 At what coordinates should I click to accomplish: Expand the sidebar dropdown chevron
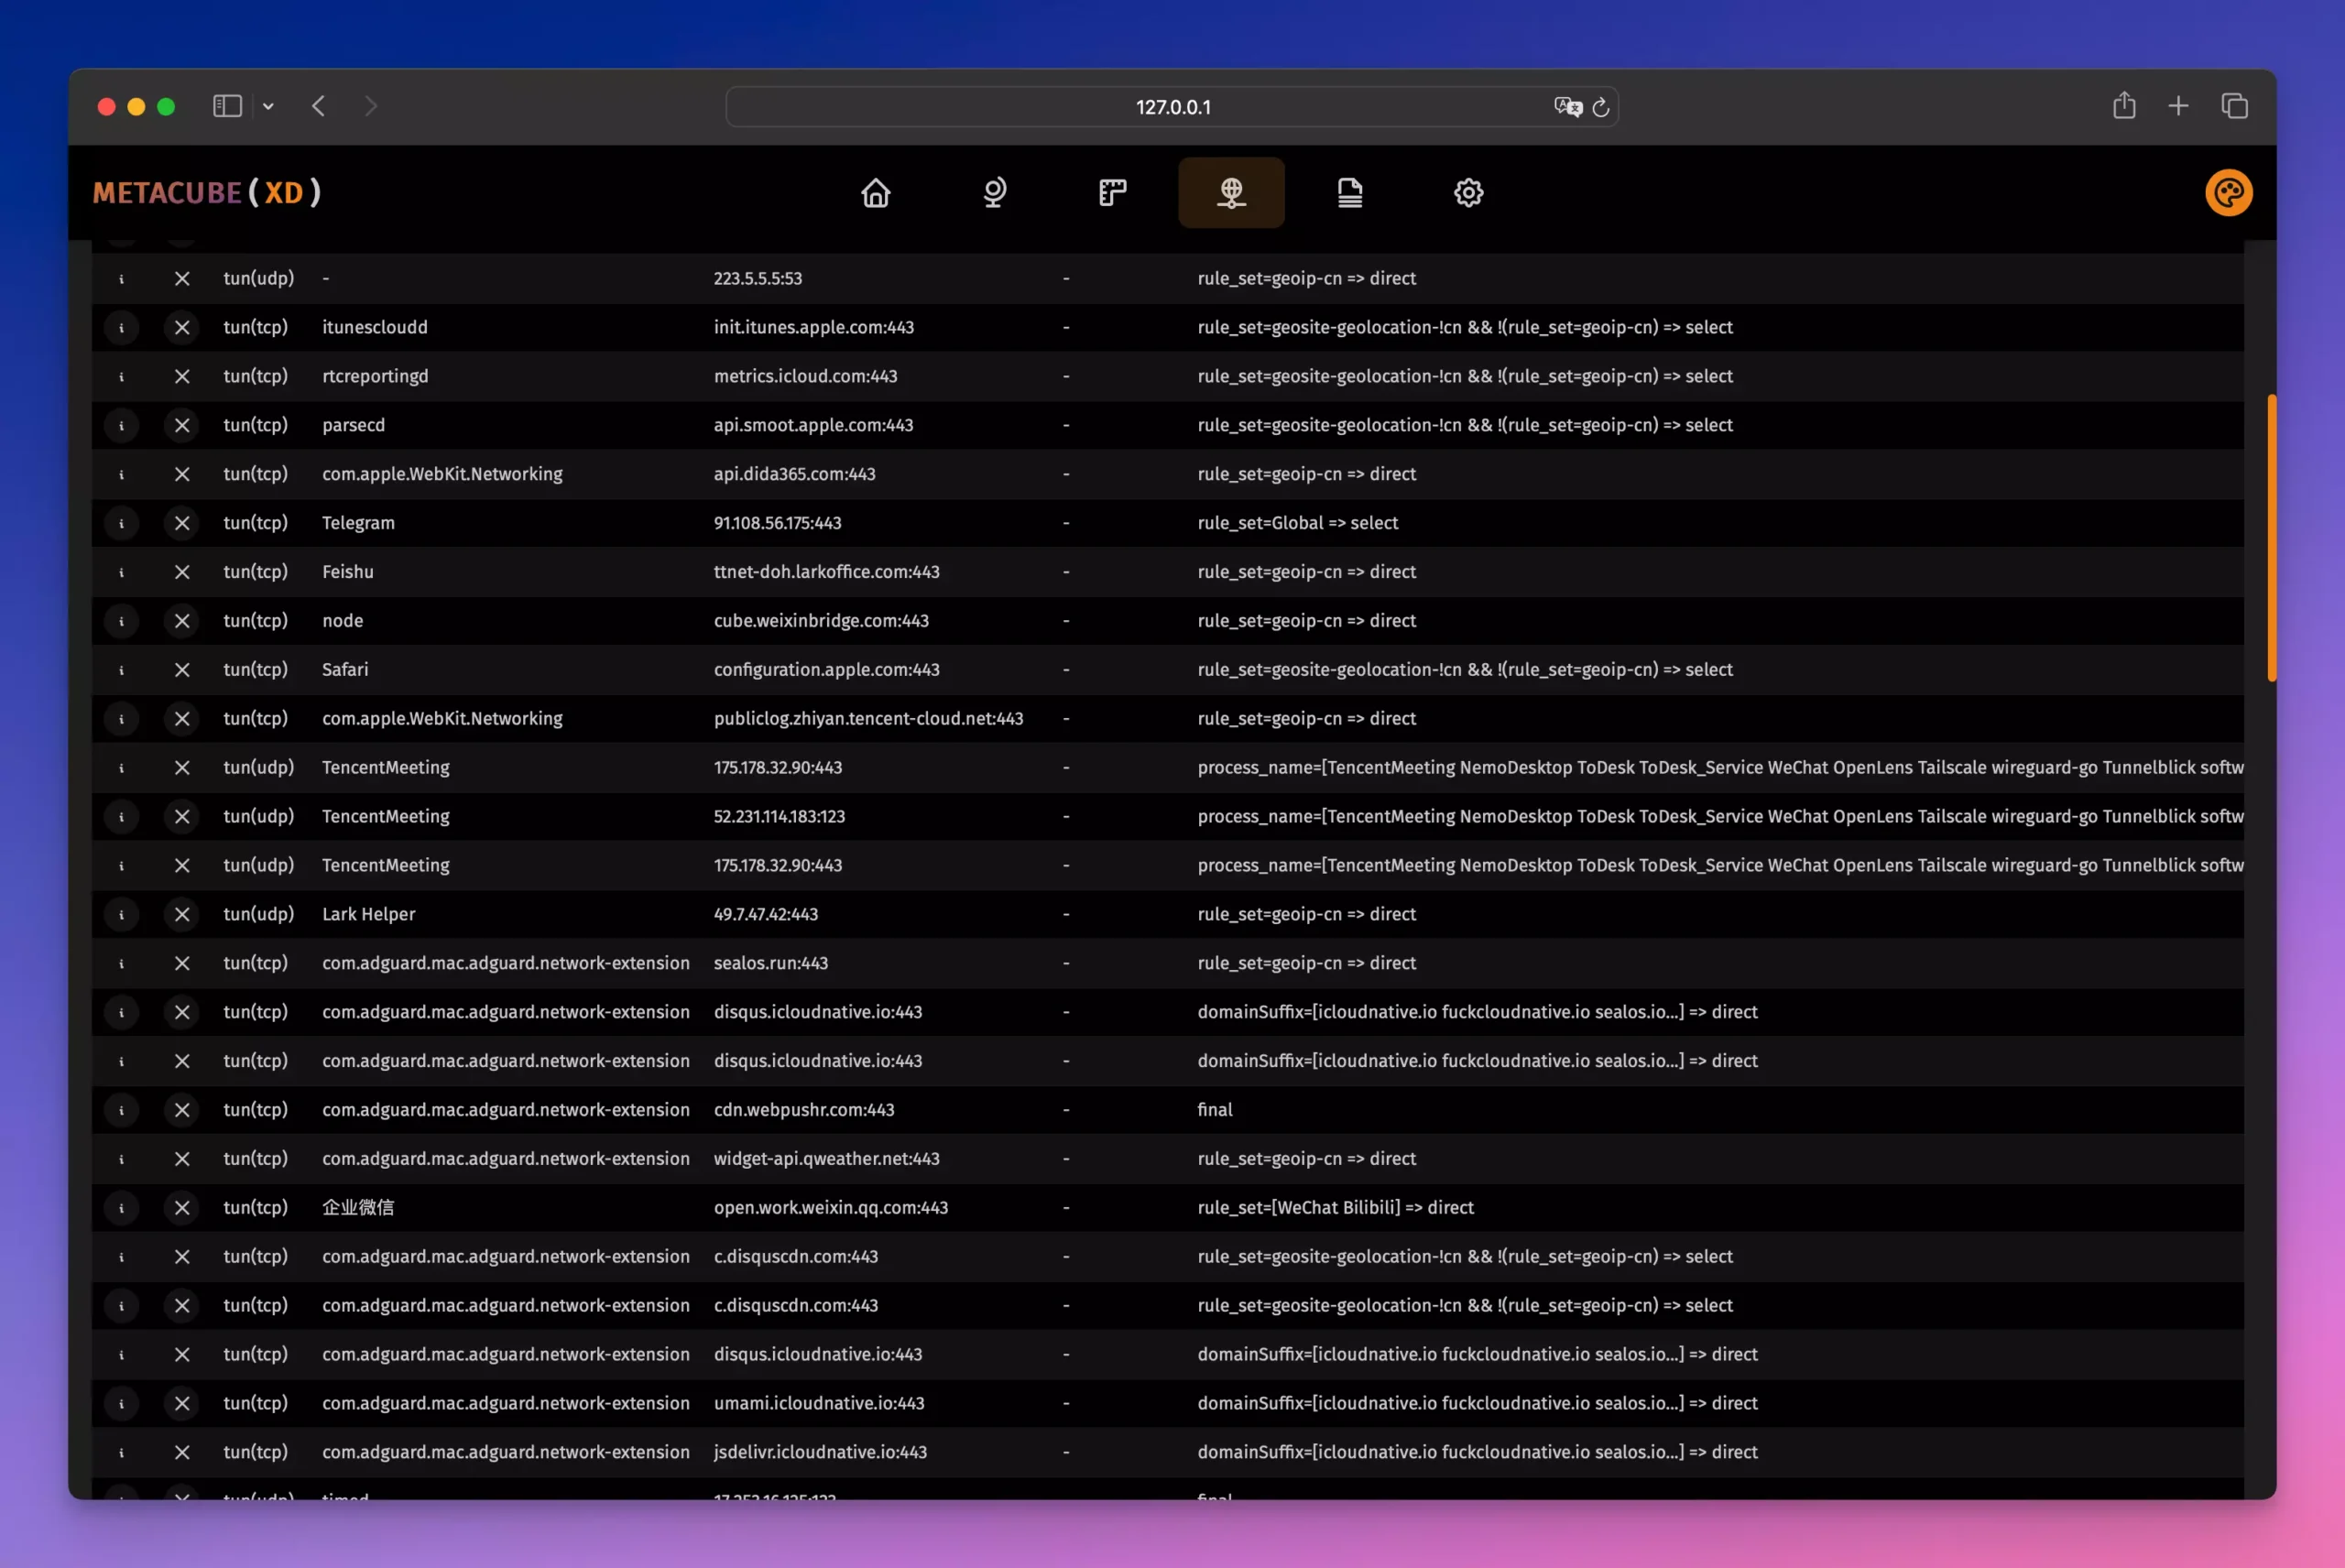point(268,106)
